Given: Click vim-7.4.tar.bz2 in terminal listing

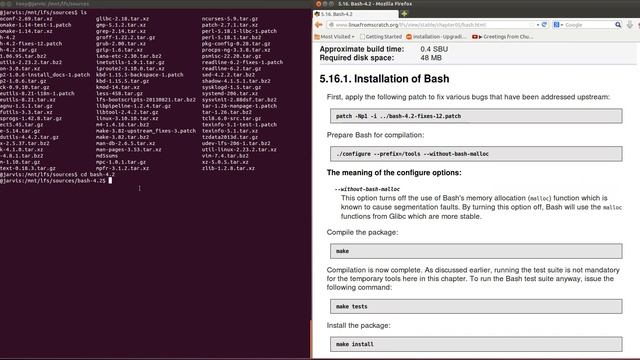Looking at the screenshot, I should [225, 156].
